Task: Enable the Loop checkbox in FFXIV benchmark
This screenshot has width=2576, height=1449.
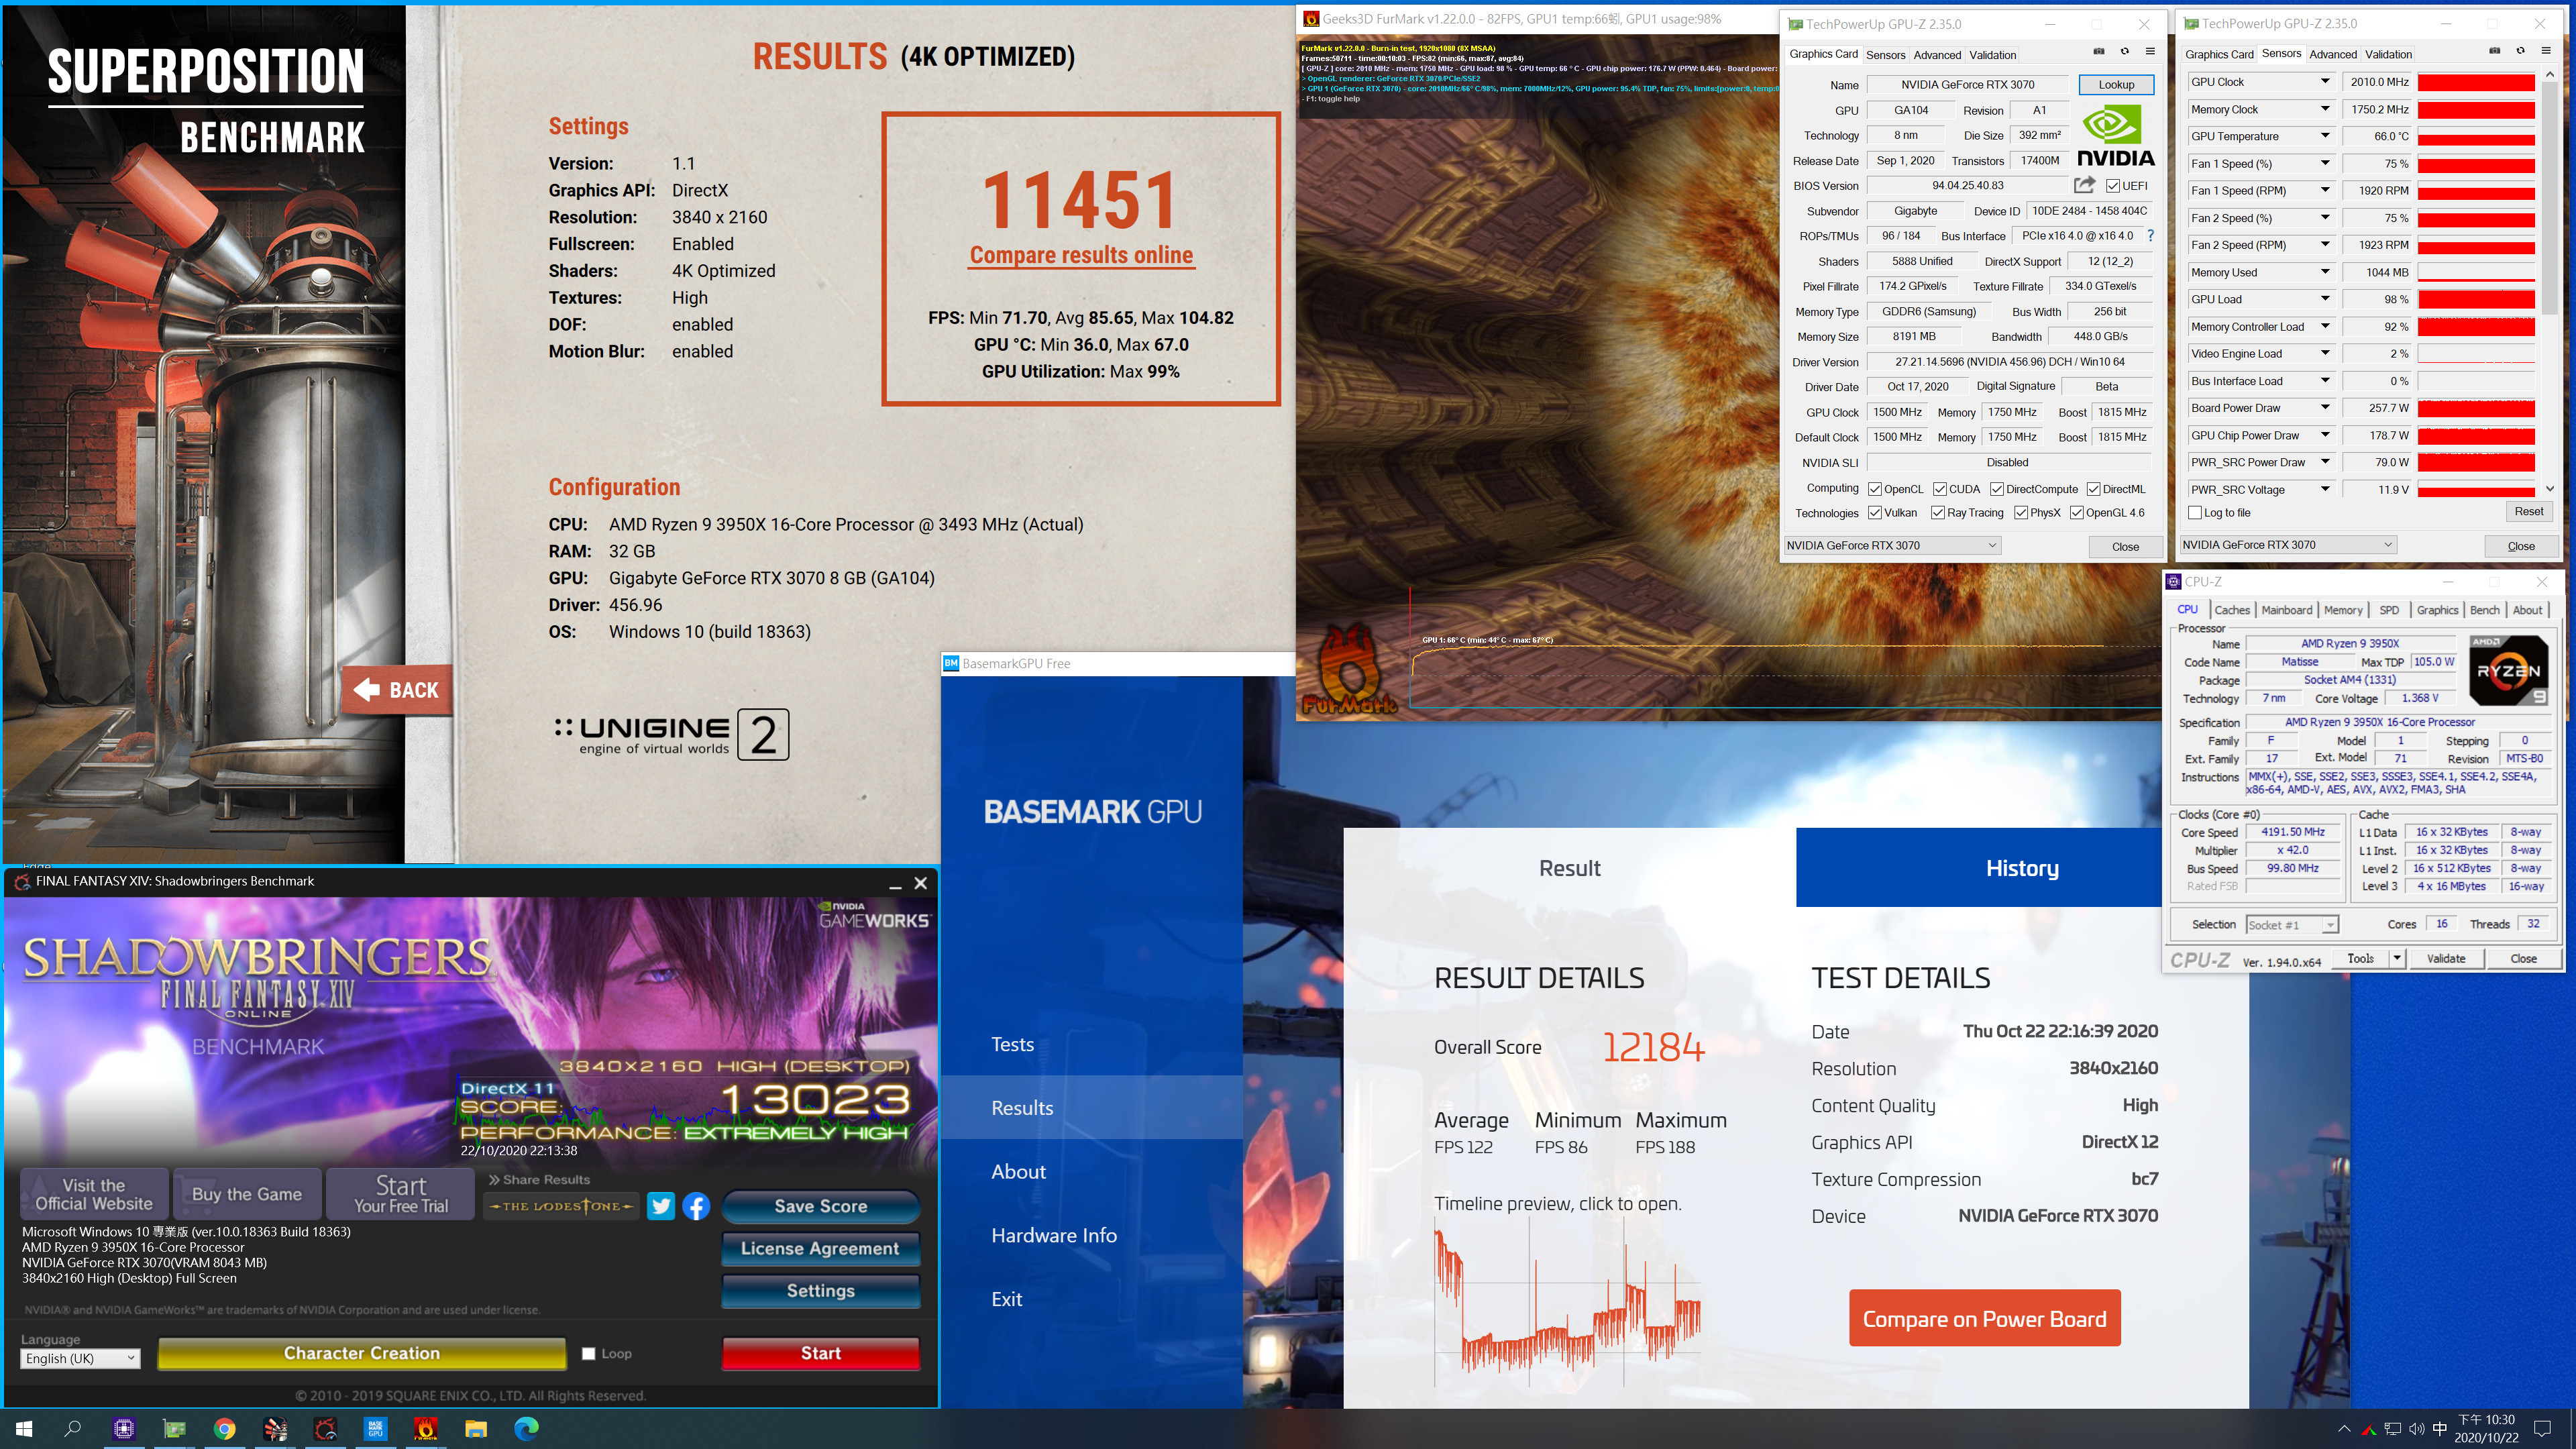Action: click(589, 1353)
